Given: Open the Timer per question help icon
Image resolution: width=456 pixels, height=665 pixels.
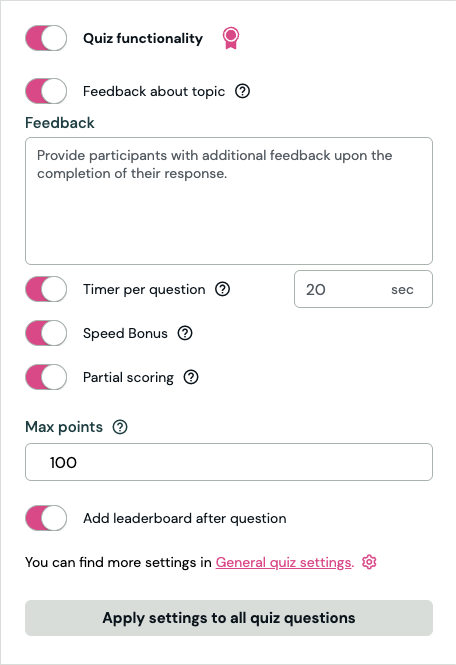Looking at the screenshot, I should click(223, 289).
